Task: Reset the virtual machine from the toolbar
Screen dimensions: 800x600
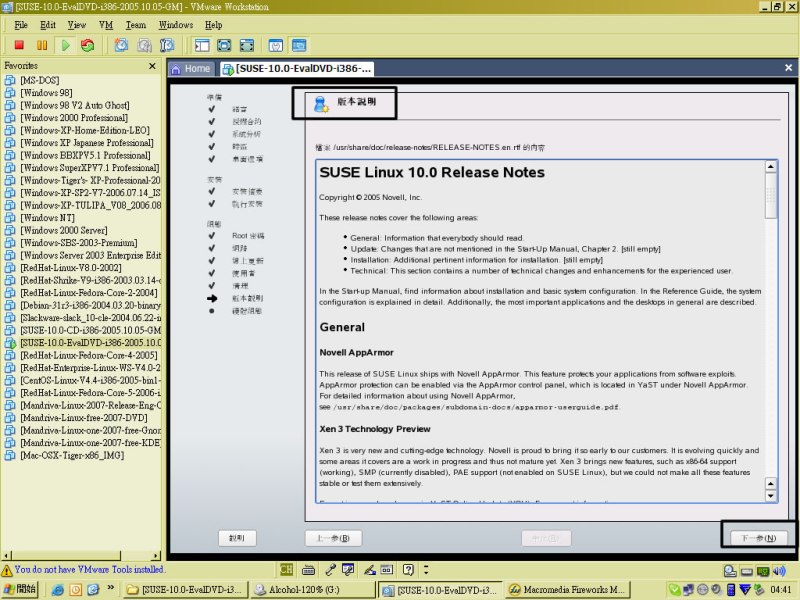Action: tap(88, 45)
